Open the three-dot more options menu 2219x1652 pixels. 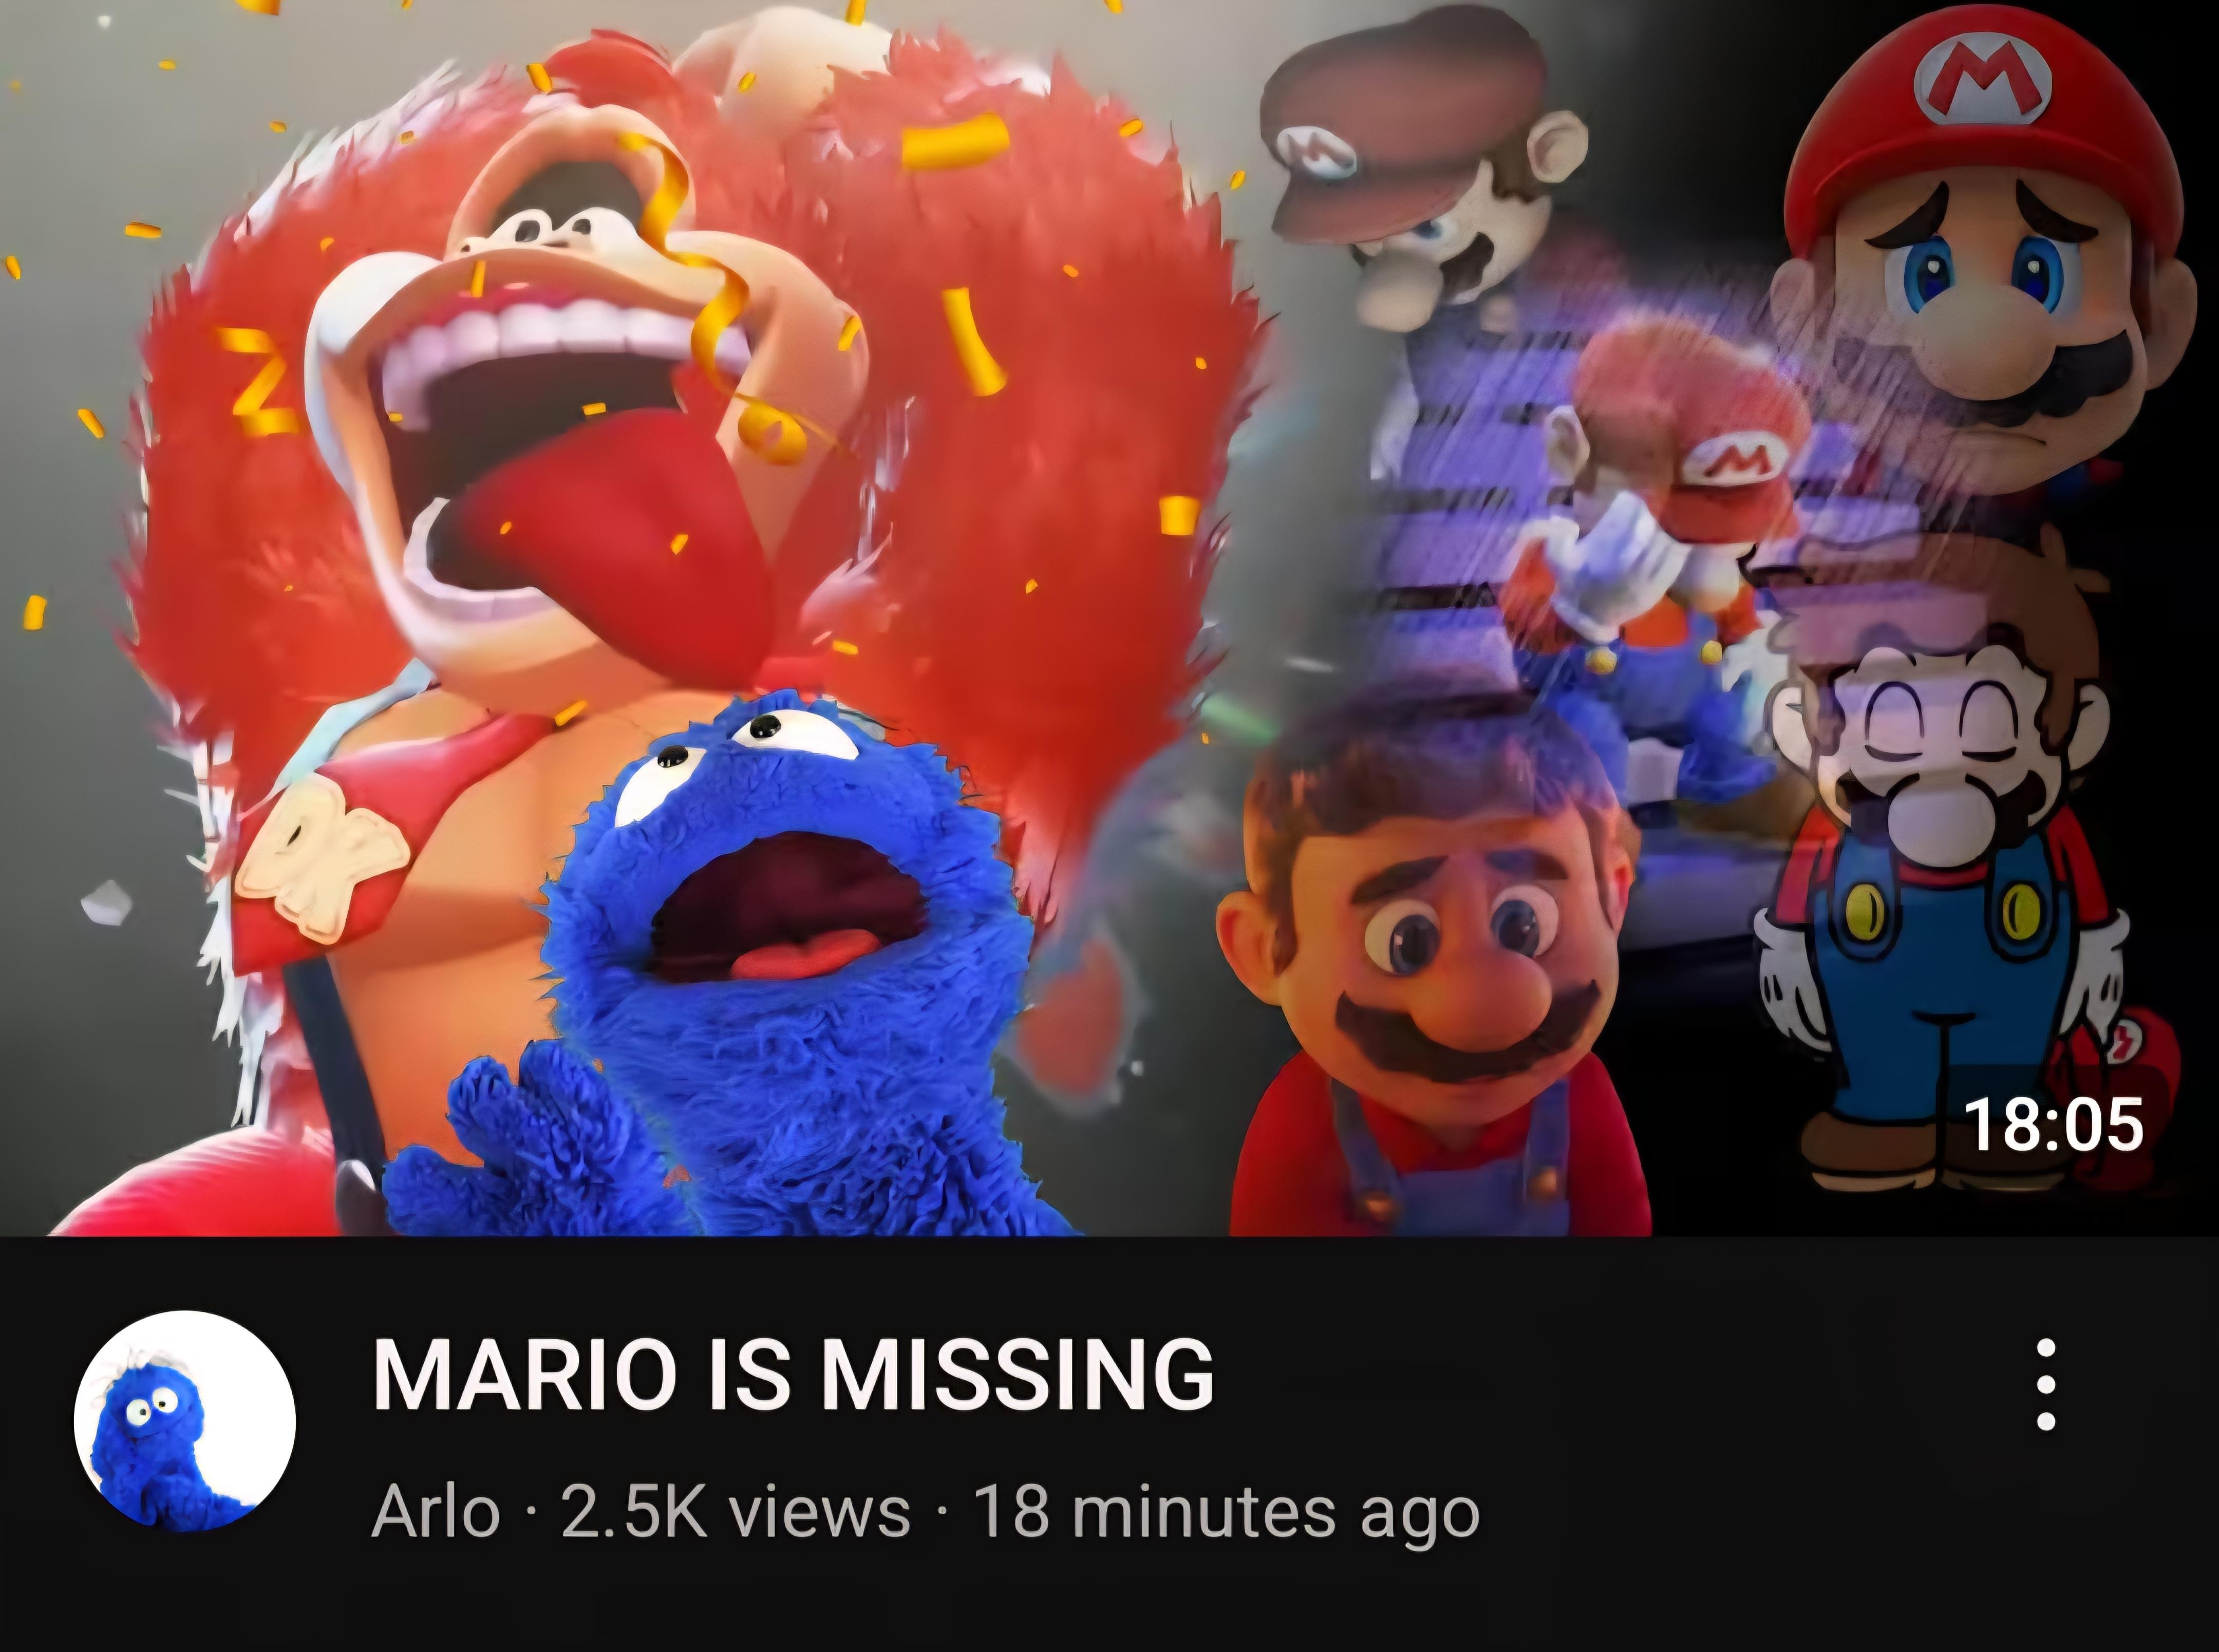pos(2046,1385)
